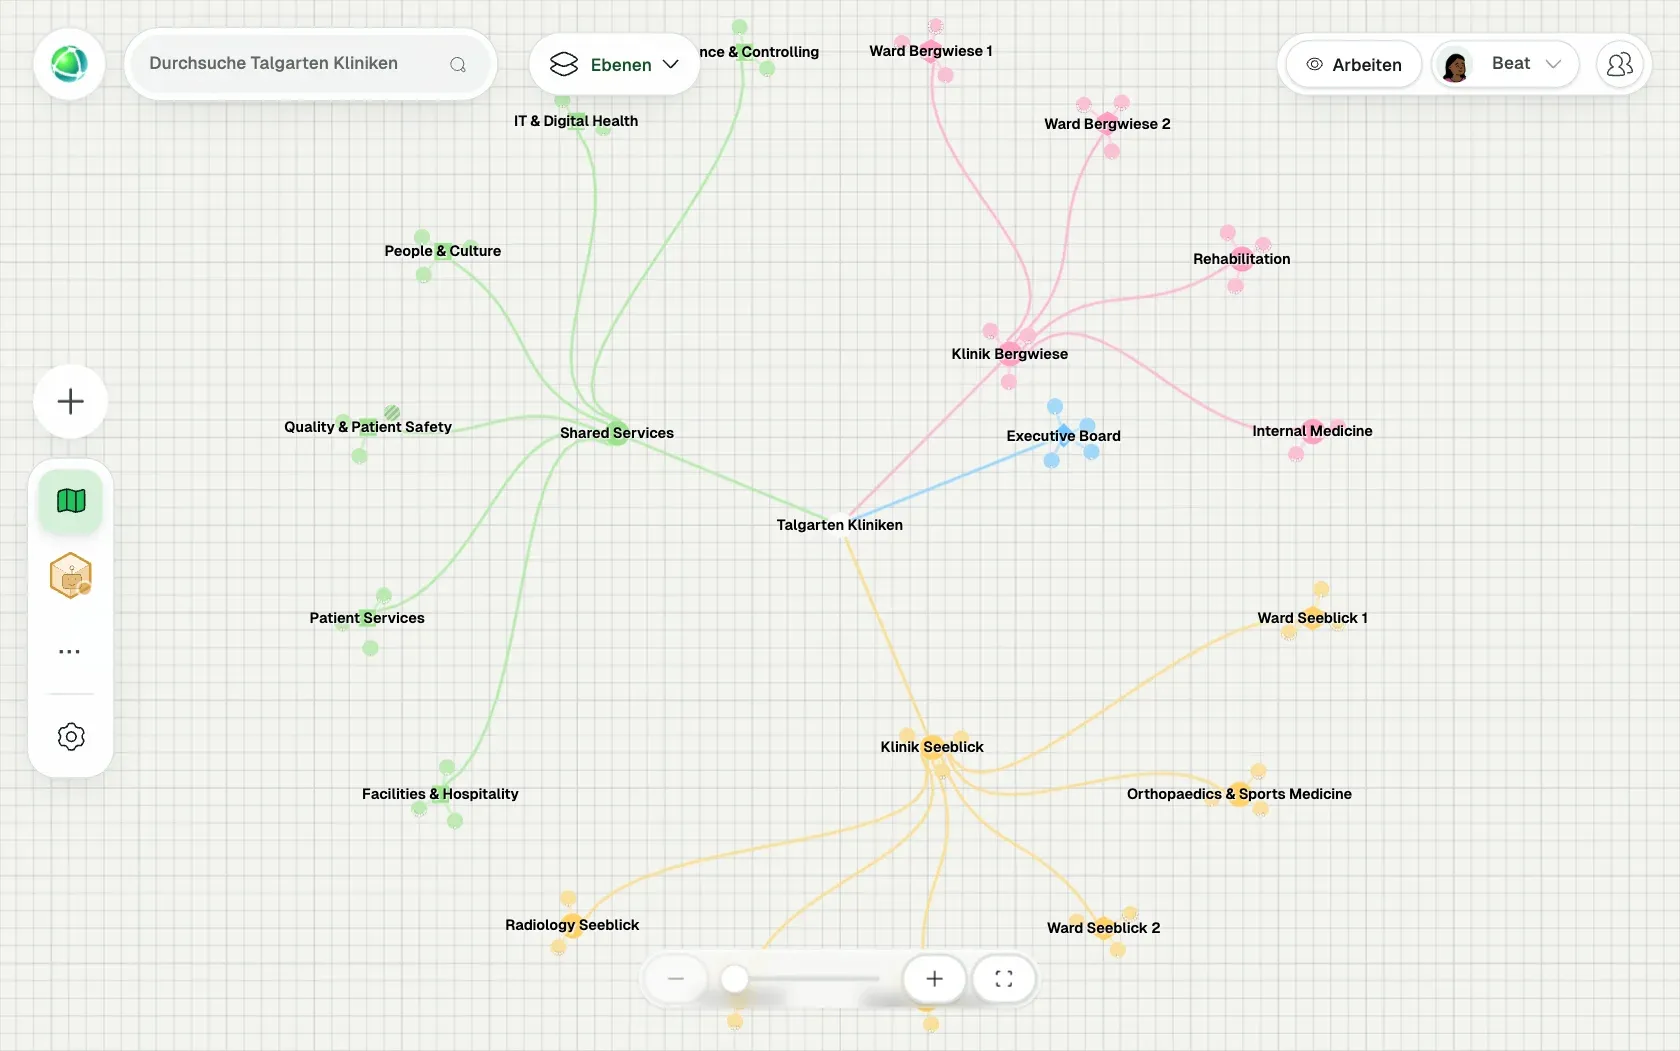Expand the Beat user dropdown chevron
Image resolution: width=1680 pixels, height=1051 pixels.
[x=1553, y=64]
